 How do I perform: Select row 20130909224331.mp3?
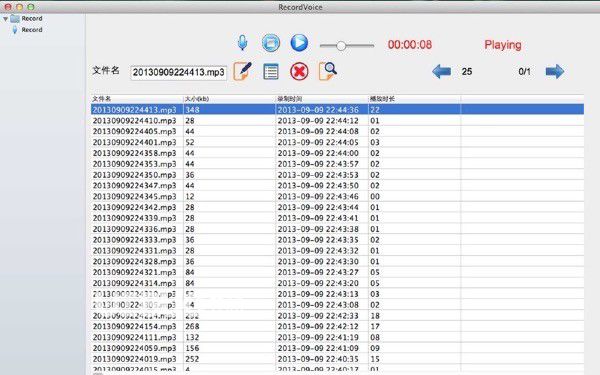coord(337,251)
